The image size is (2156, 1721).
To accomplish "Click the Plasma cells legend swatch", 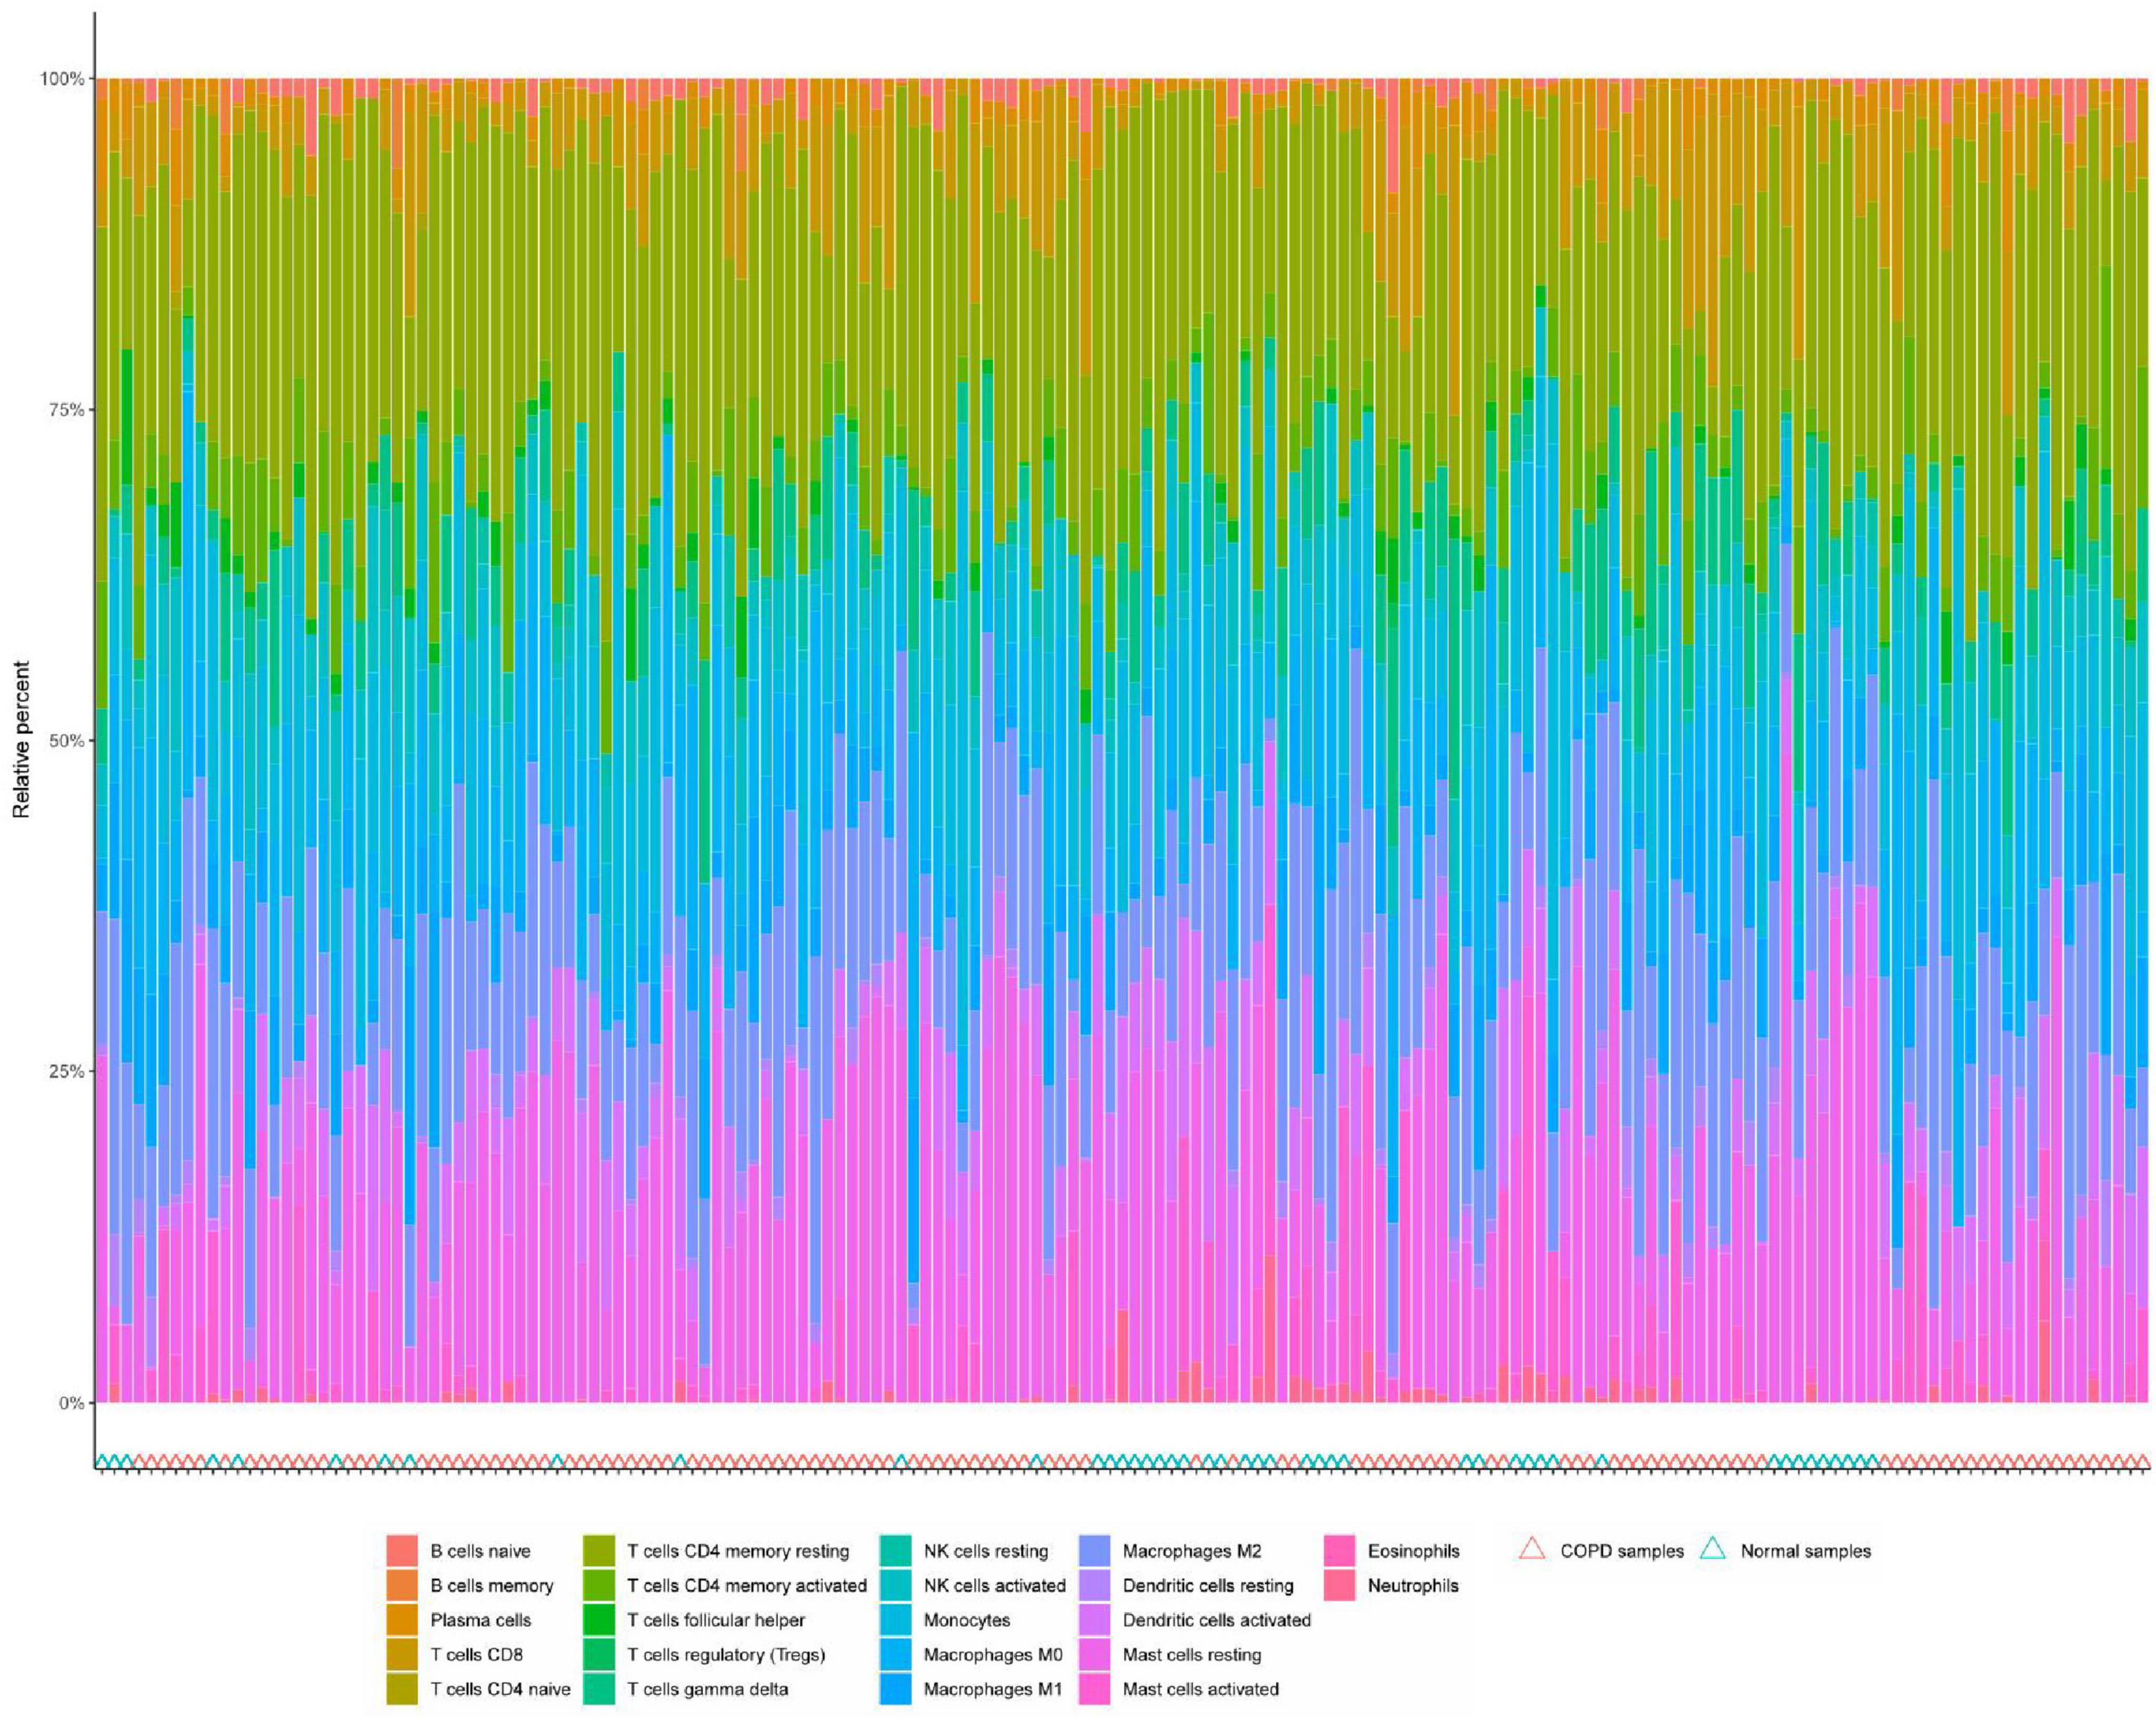I will point(402,1619).
